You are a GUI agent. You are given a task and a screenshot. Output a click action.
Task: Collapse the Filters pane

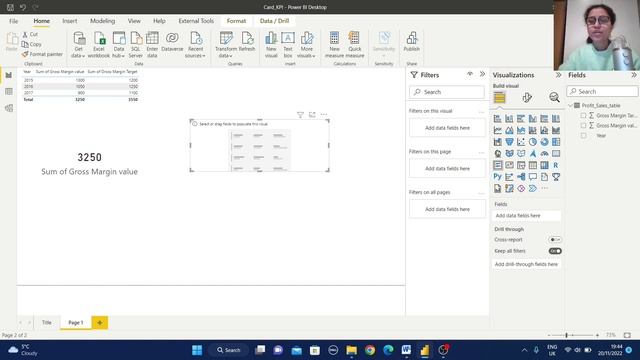482,74
